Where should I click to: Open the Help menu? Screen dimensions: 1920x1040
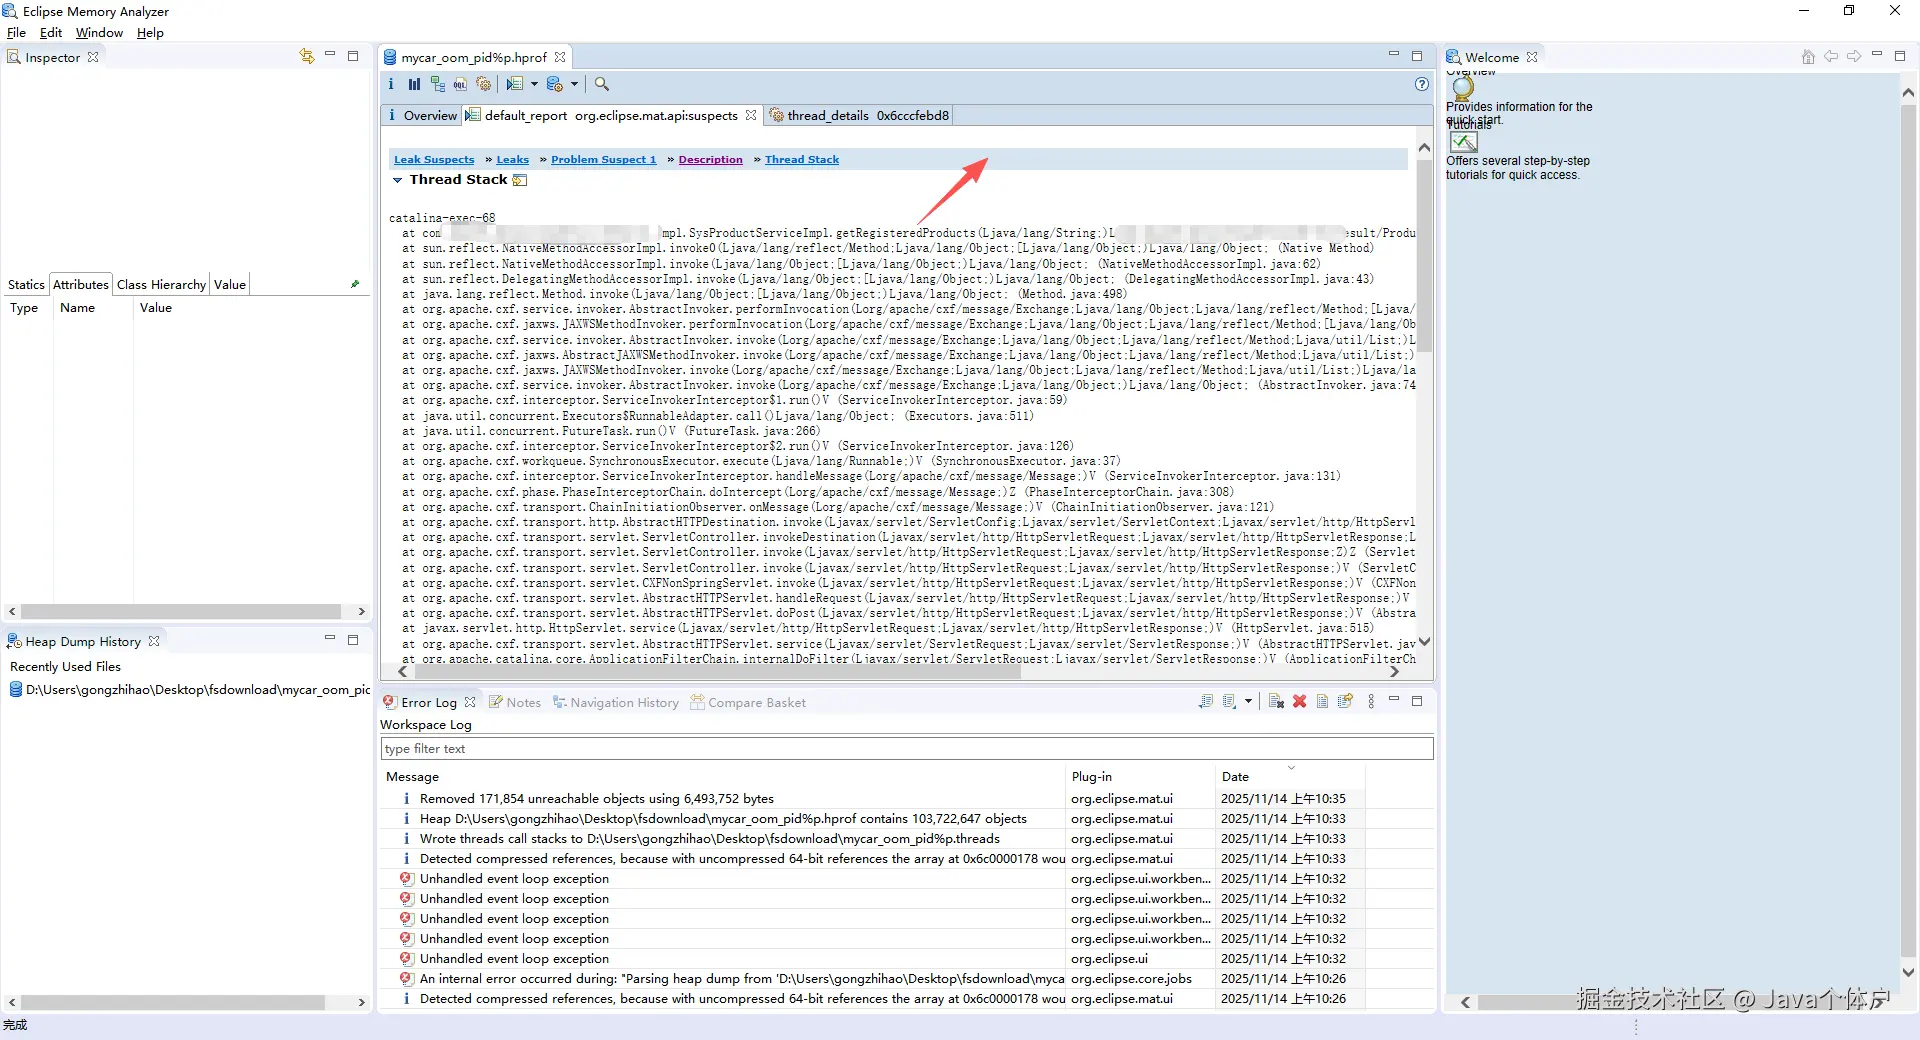pos(150,33)
